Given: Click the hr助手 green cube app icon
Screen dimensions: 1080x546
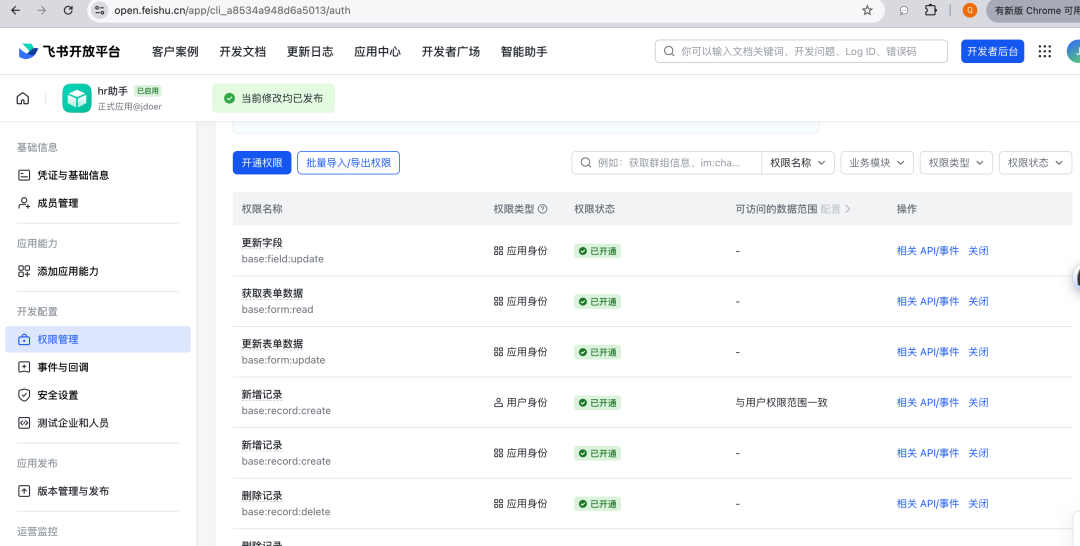Looking at the screenshot, I should click(77, 98).
